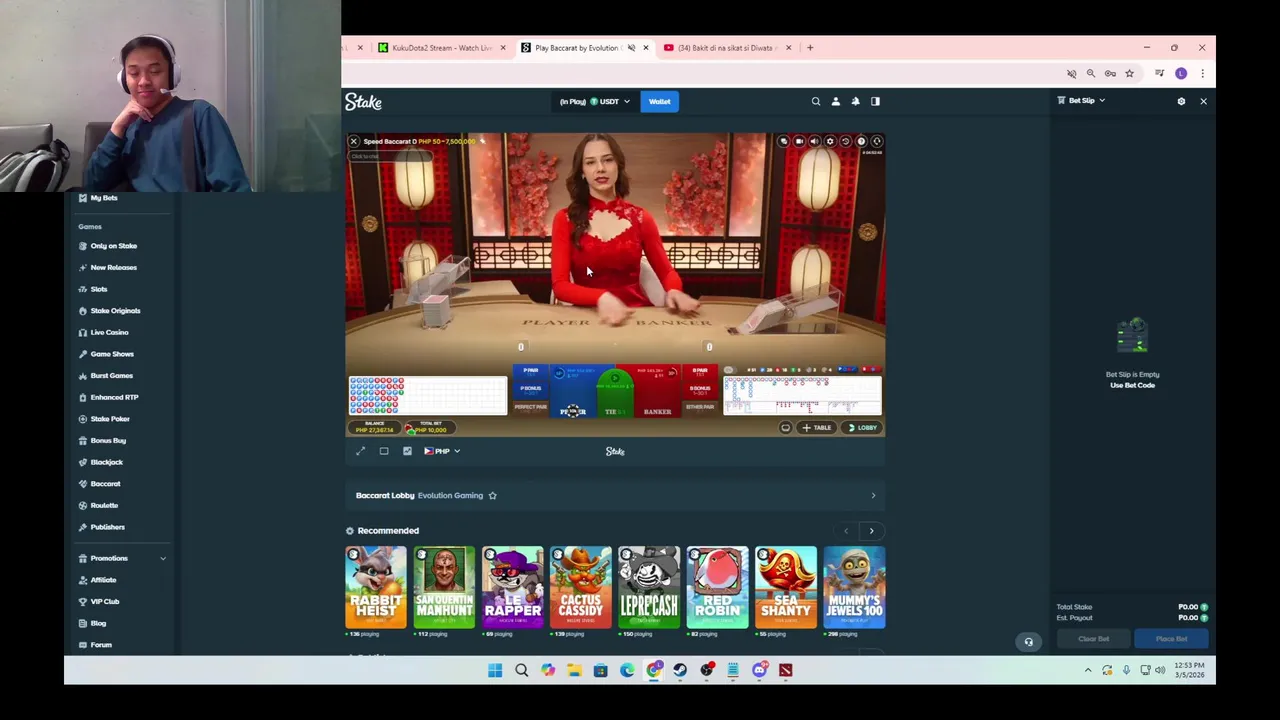Viewport: 1280px width, 720px height.
Task: Bet on Tie area
Action: click(615, 392)
